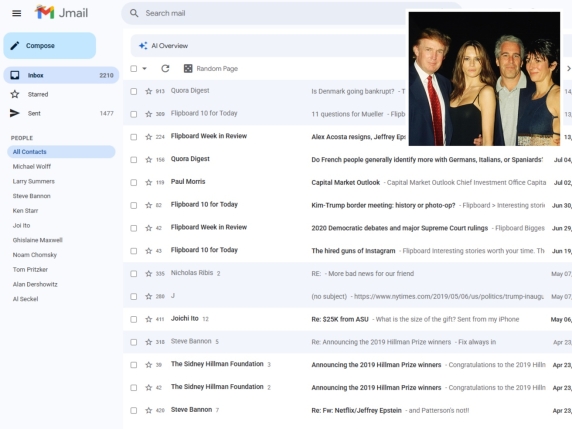
Task: Open the select dropdown arrow
Action: pos(144,69)
